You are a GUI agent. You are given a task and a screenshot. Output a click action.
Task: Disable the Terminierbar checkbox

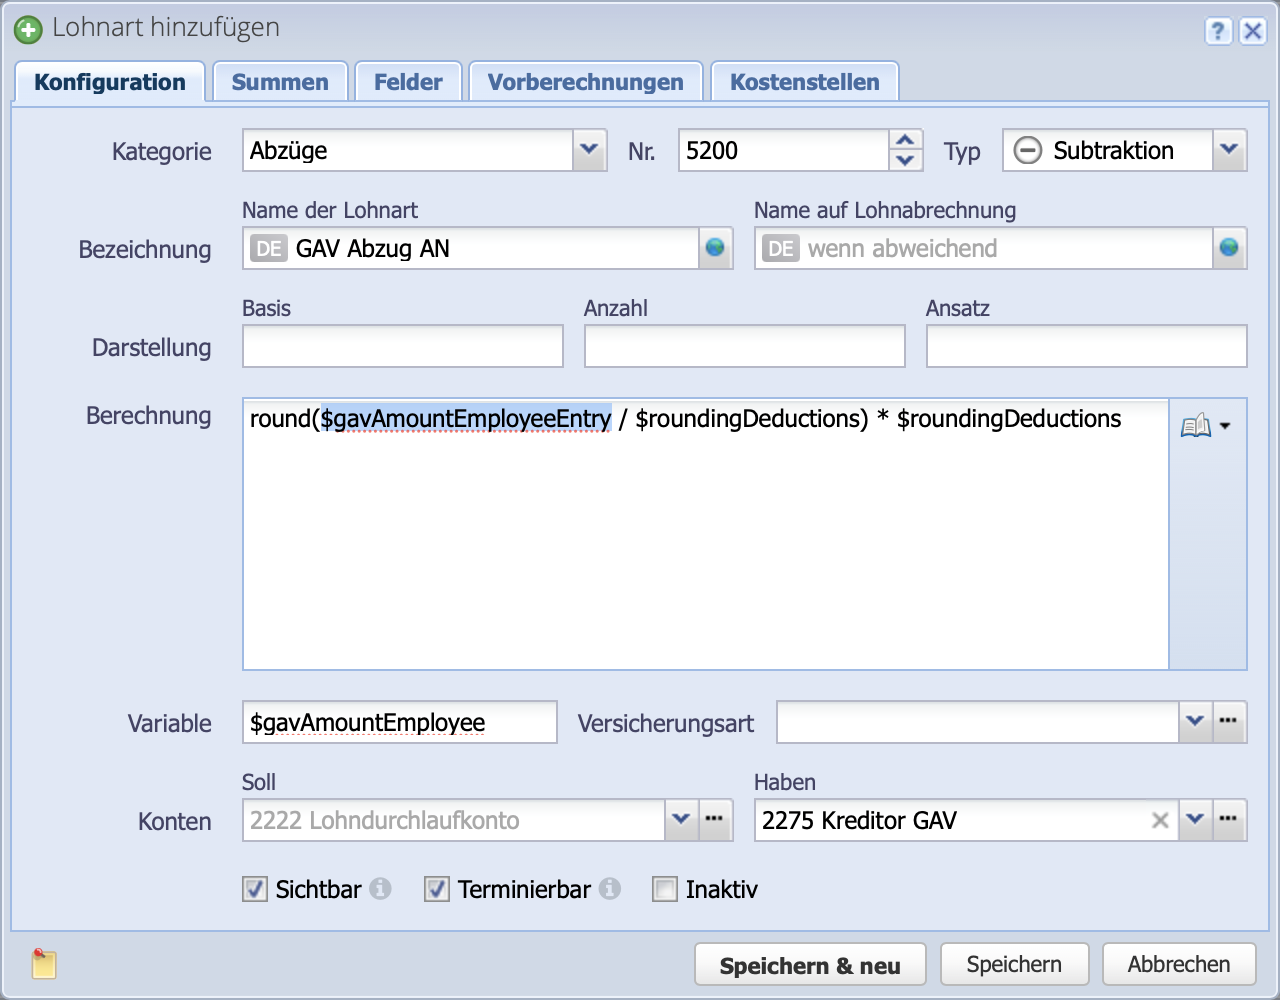(x=436, y=888)
